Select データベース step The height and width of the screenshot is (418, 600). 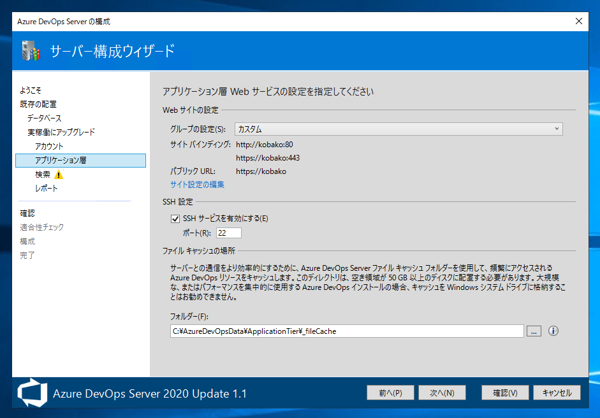click(x=44, y=118)
